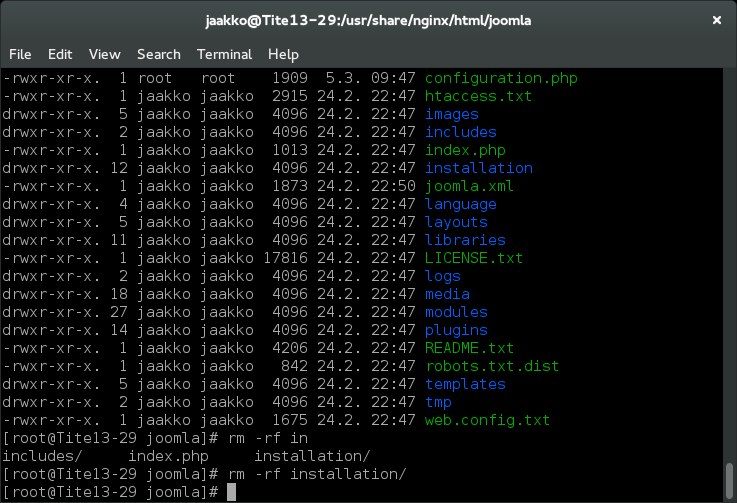Screen dimensions: 737x503
Task: Click the web.config.txt filename
Action: click(487, 420)
